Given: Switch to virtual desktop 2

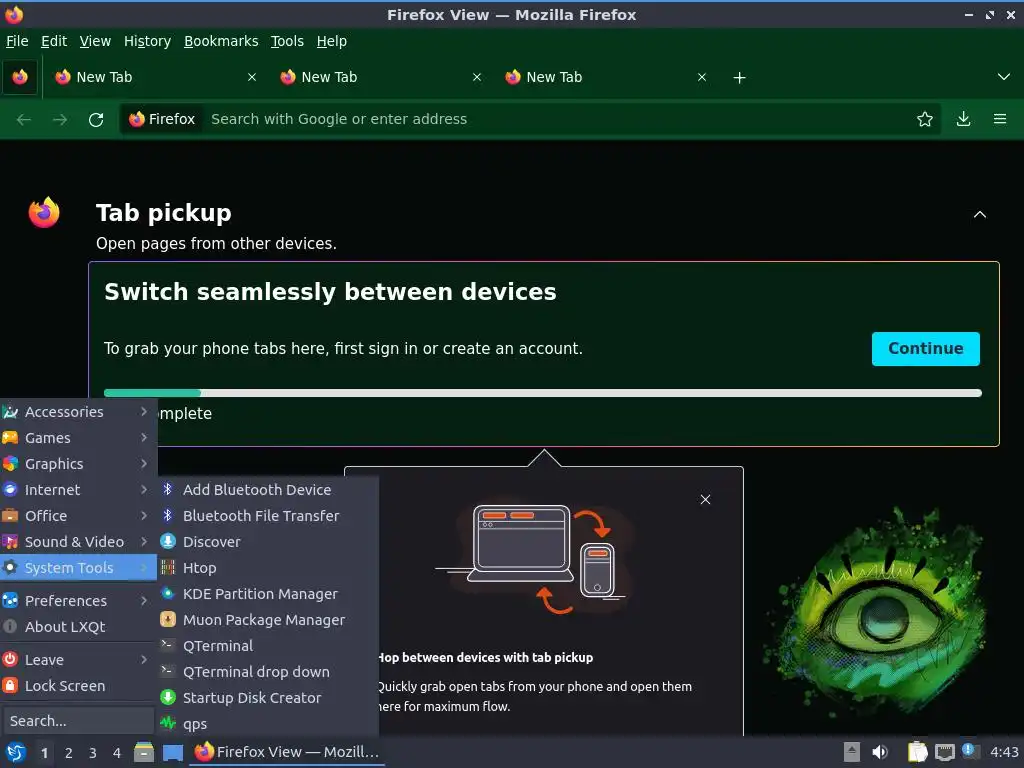Looking at the screenshot, I should (69, 753).
